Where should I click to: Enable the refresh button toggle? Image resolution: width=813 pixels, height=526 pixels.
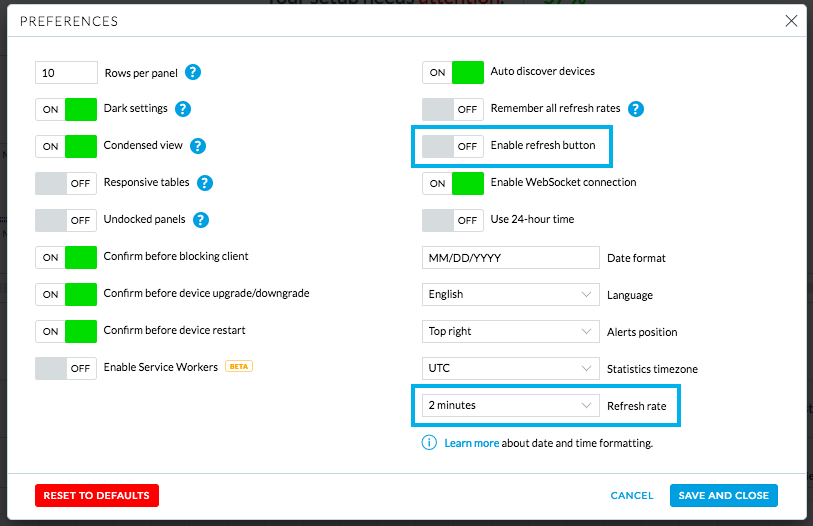coord(453,146)
